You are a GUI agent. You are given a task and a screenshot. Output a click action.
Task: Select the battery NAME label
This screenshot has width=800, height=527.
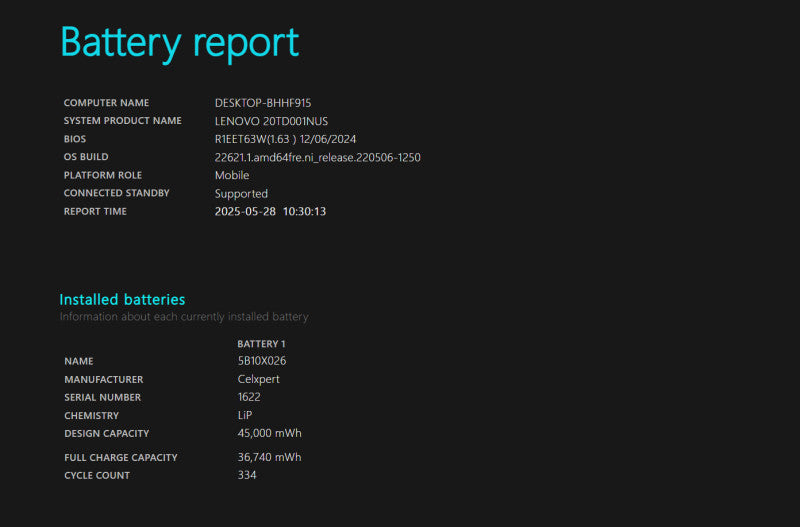[79, 361]
